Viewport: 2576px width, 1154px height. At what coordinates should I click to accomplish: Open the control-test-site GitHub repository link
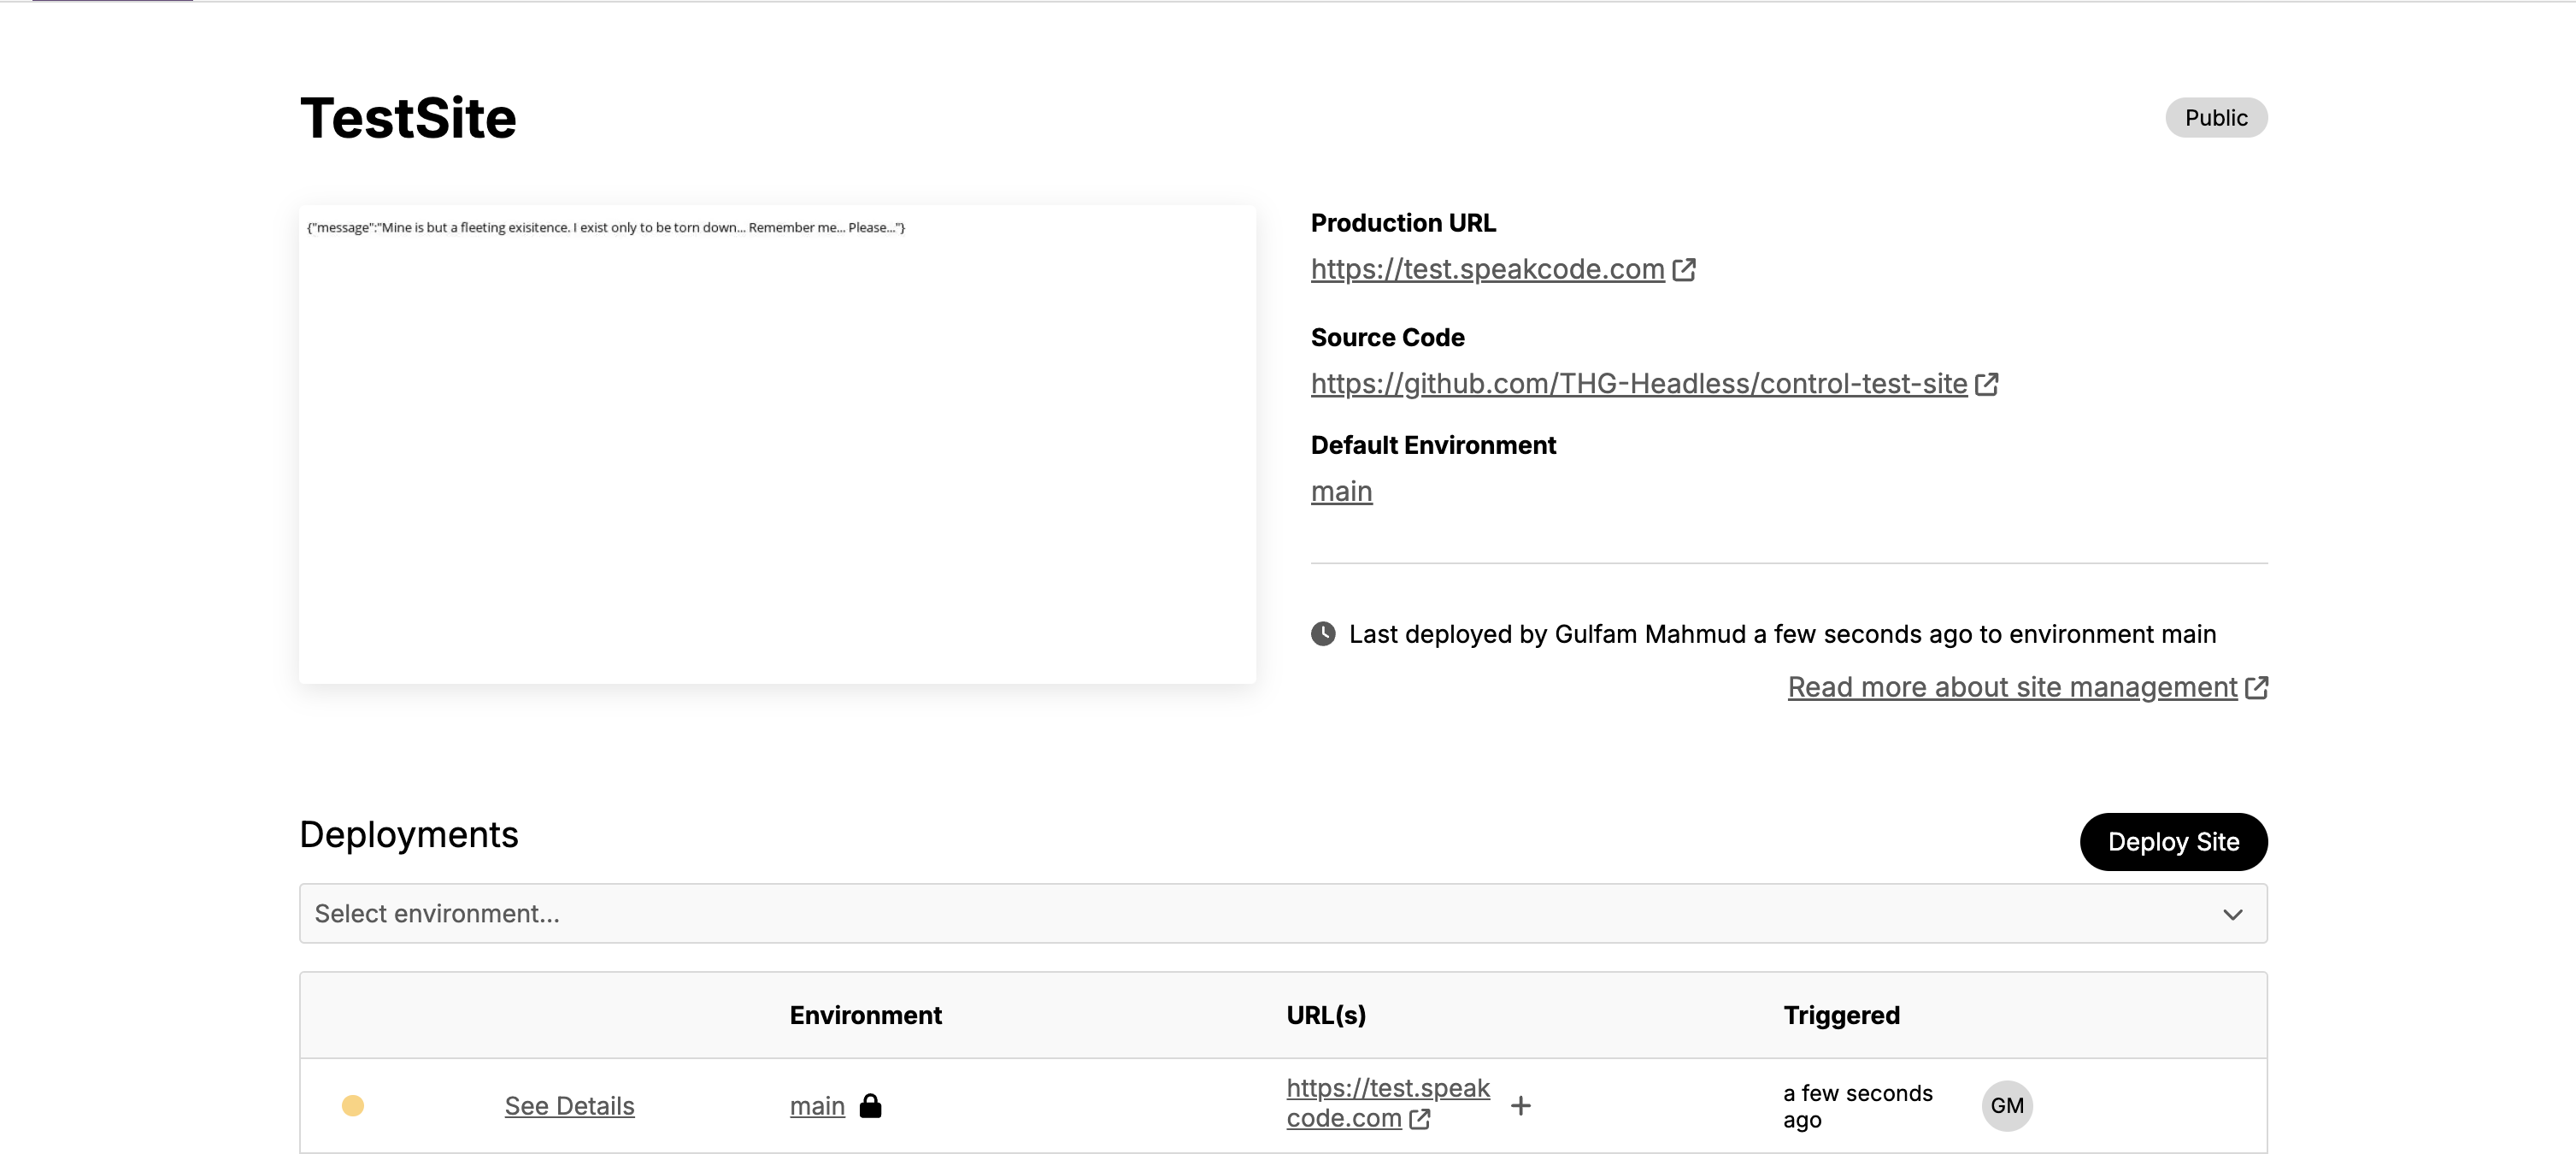[1639, 383]
